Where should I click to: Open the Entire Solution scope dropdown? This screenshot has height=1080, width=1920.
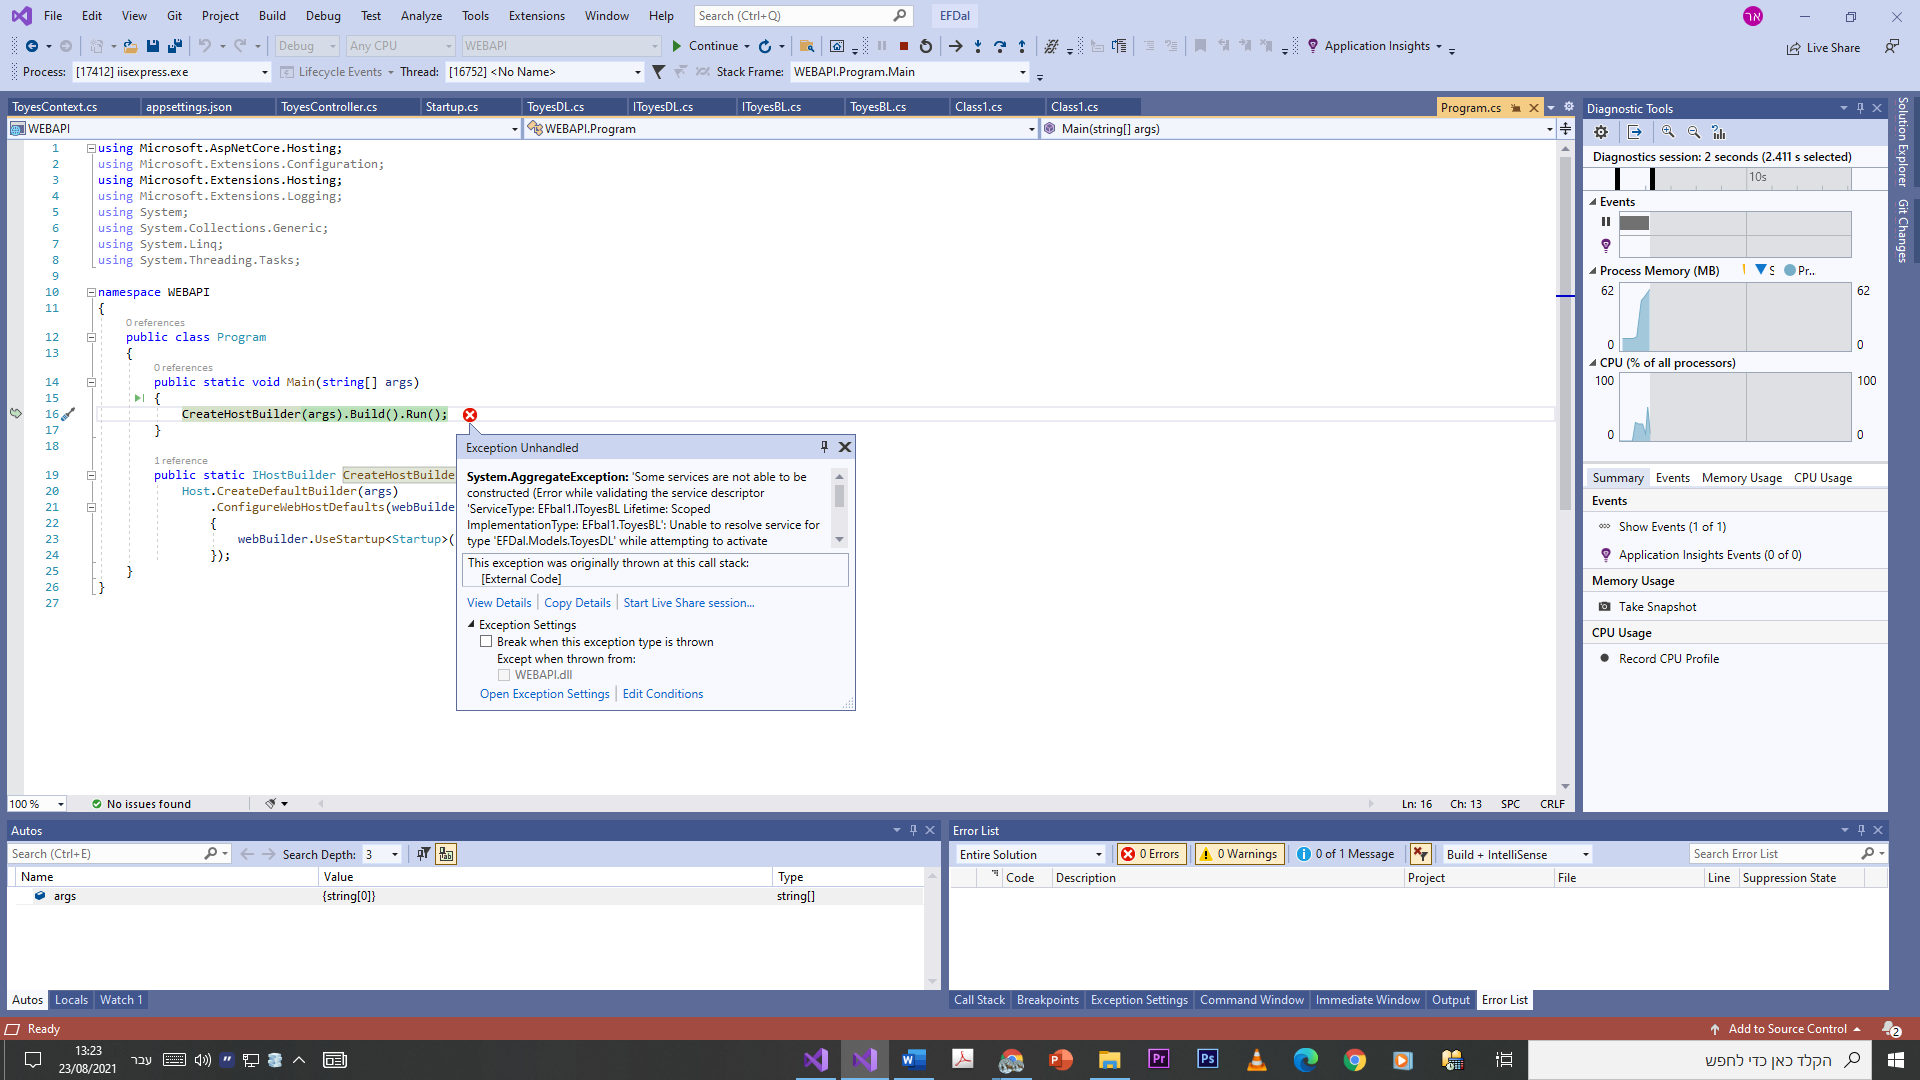pos(1098,855)
